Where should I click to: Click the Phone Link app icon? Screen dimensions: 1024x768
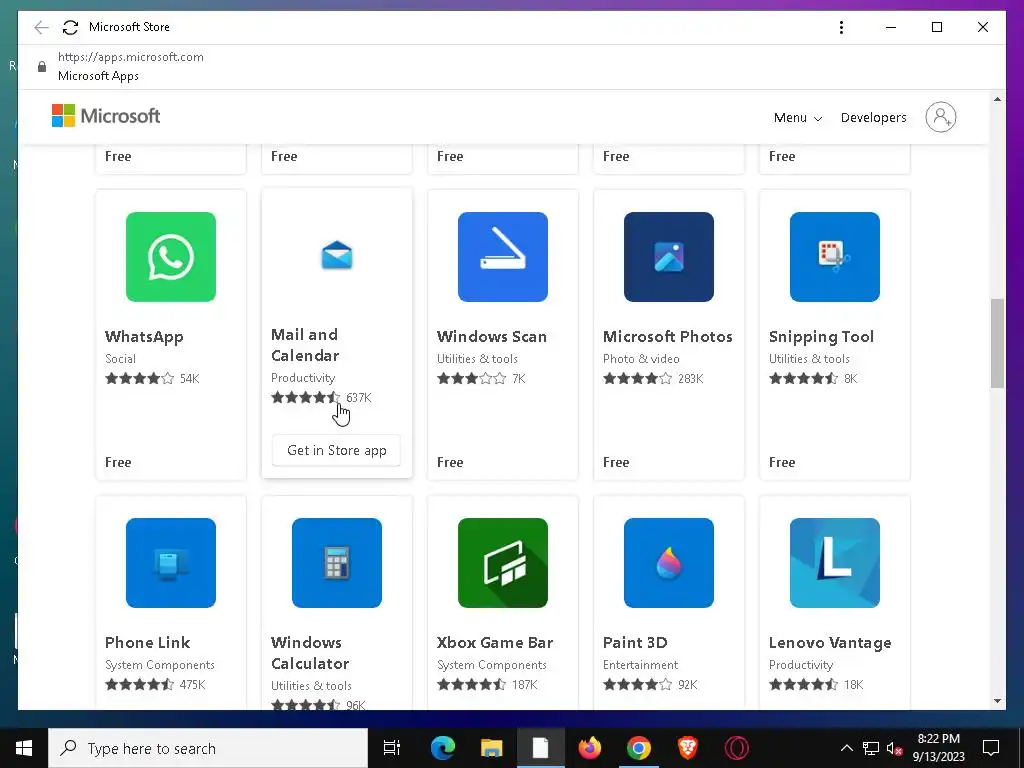pyautogui.click(x=170, y=563)
